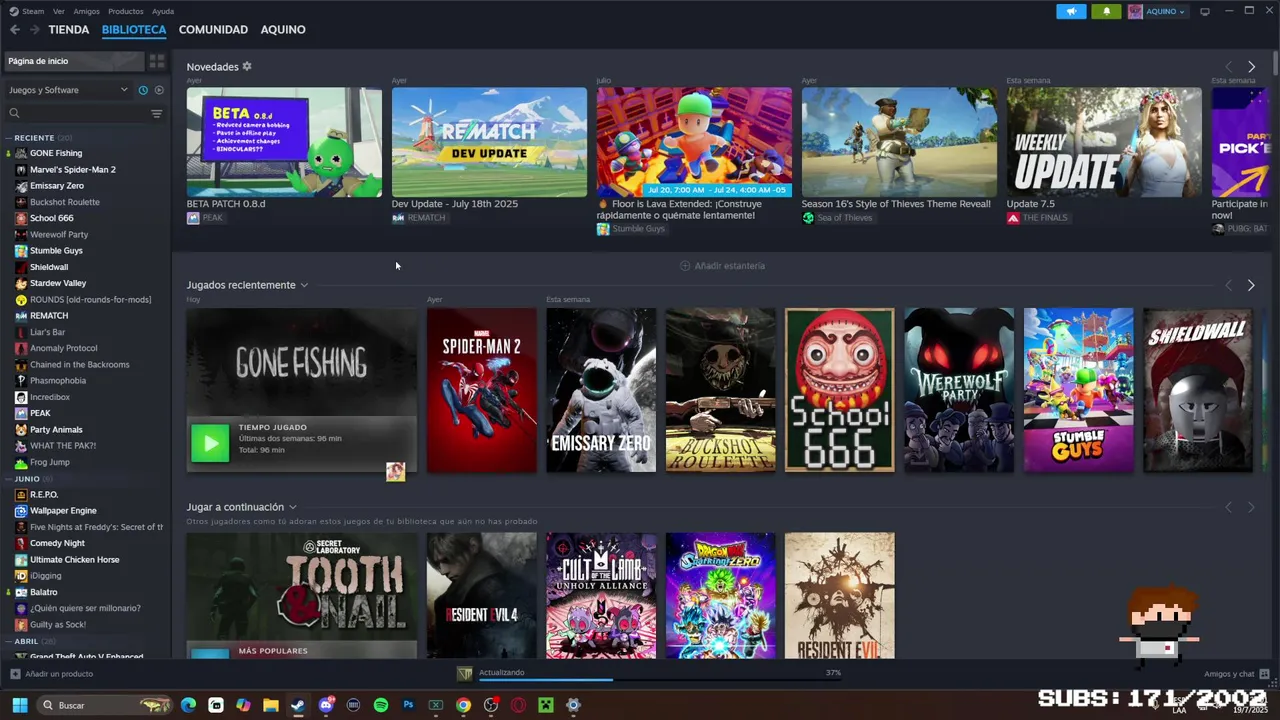Viewport: 1280px width, 720px height.
Task: Expand AQUINO account dropdown
Action: (1157, 11)
